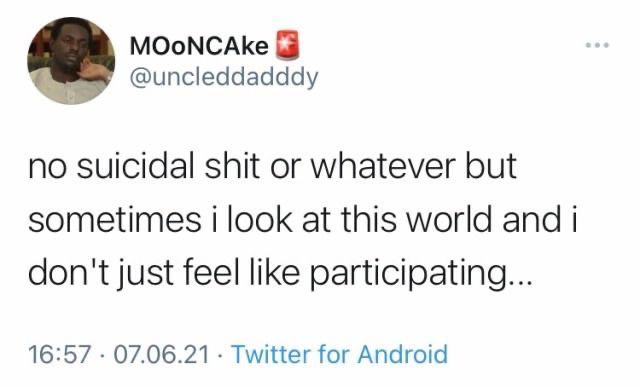Click the 16:57 timestamp
This screenshot has width=640, height=387.
point(58,354)
